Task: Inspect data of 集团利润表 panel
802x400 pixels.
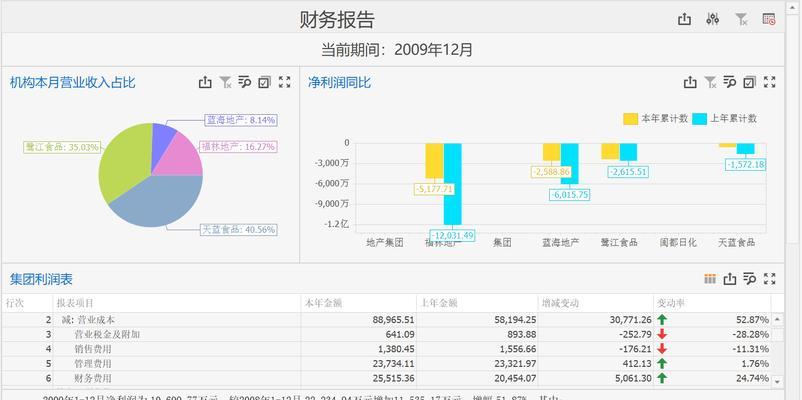Action: (x=750, y=279)
